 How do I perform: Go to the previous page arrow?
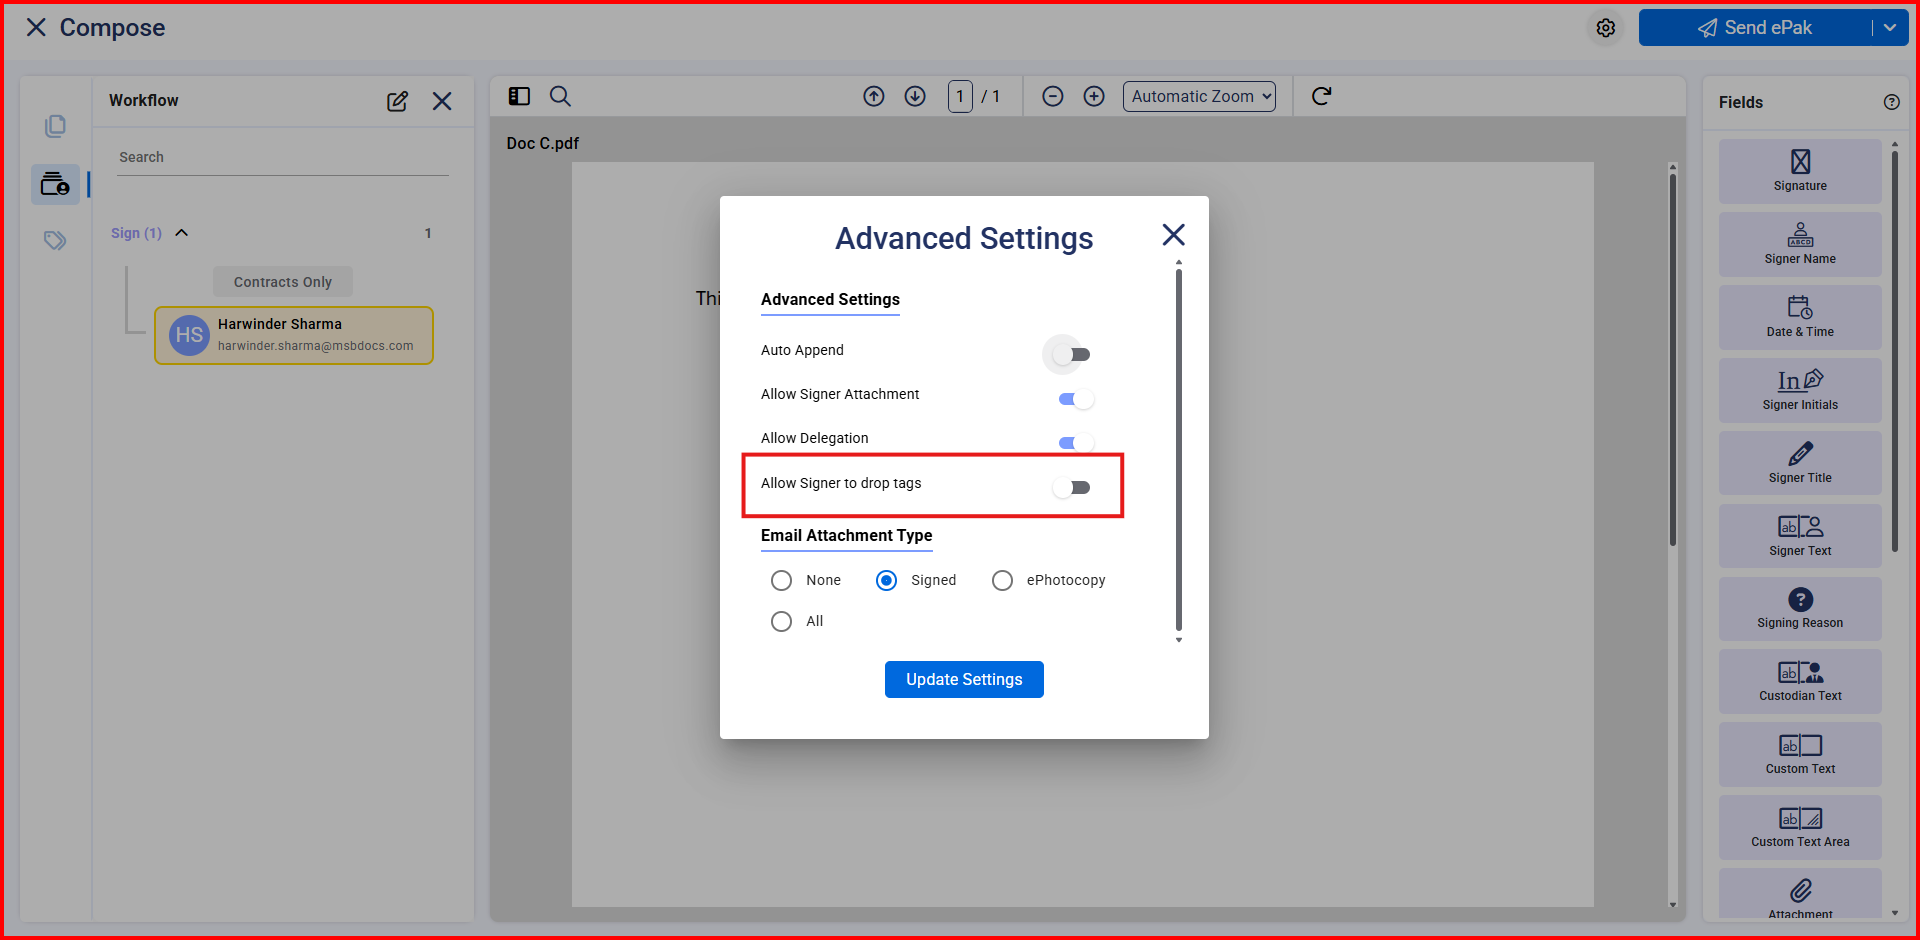pyautogui.click(x=874, y=96)
